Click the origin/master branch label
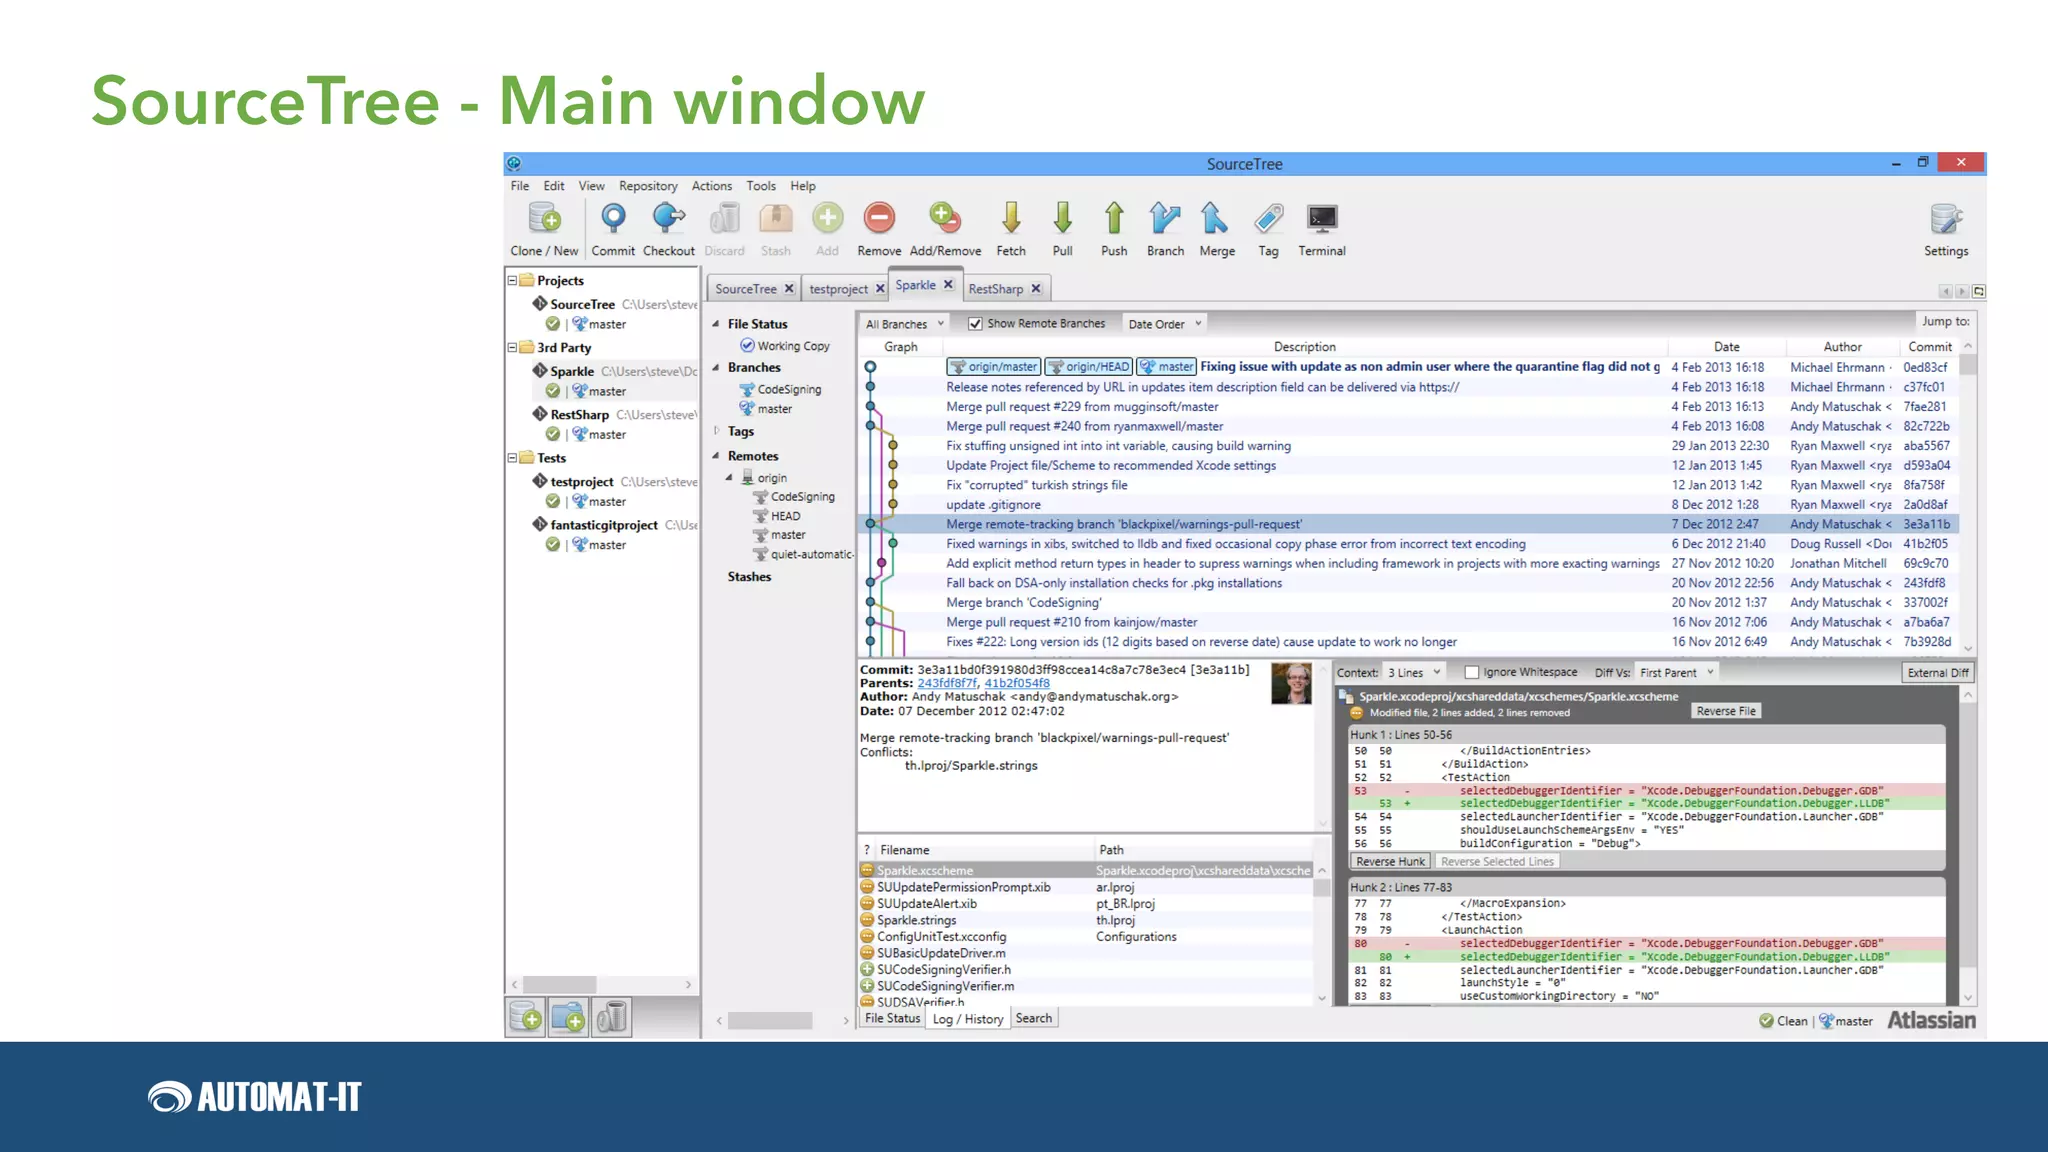This screenshot has width=2048, height=1152. pyautogui.click(x=994, y=367)
